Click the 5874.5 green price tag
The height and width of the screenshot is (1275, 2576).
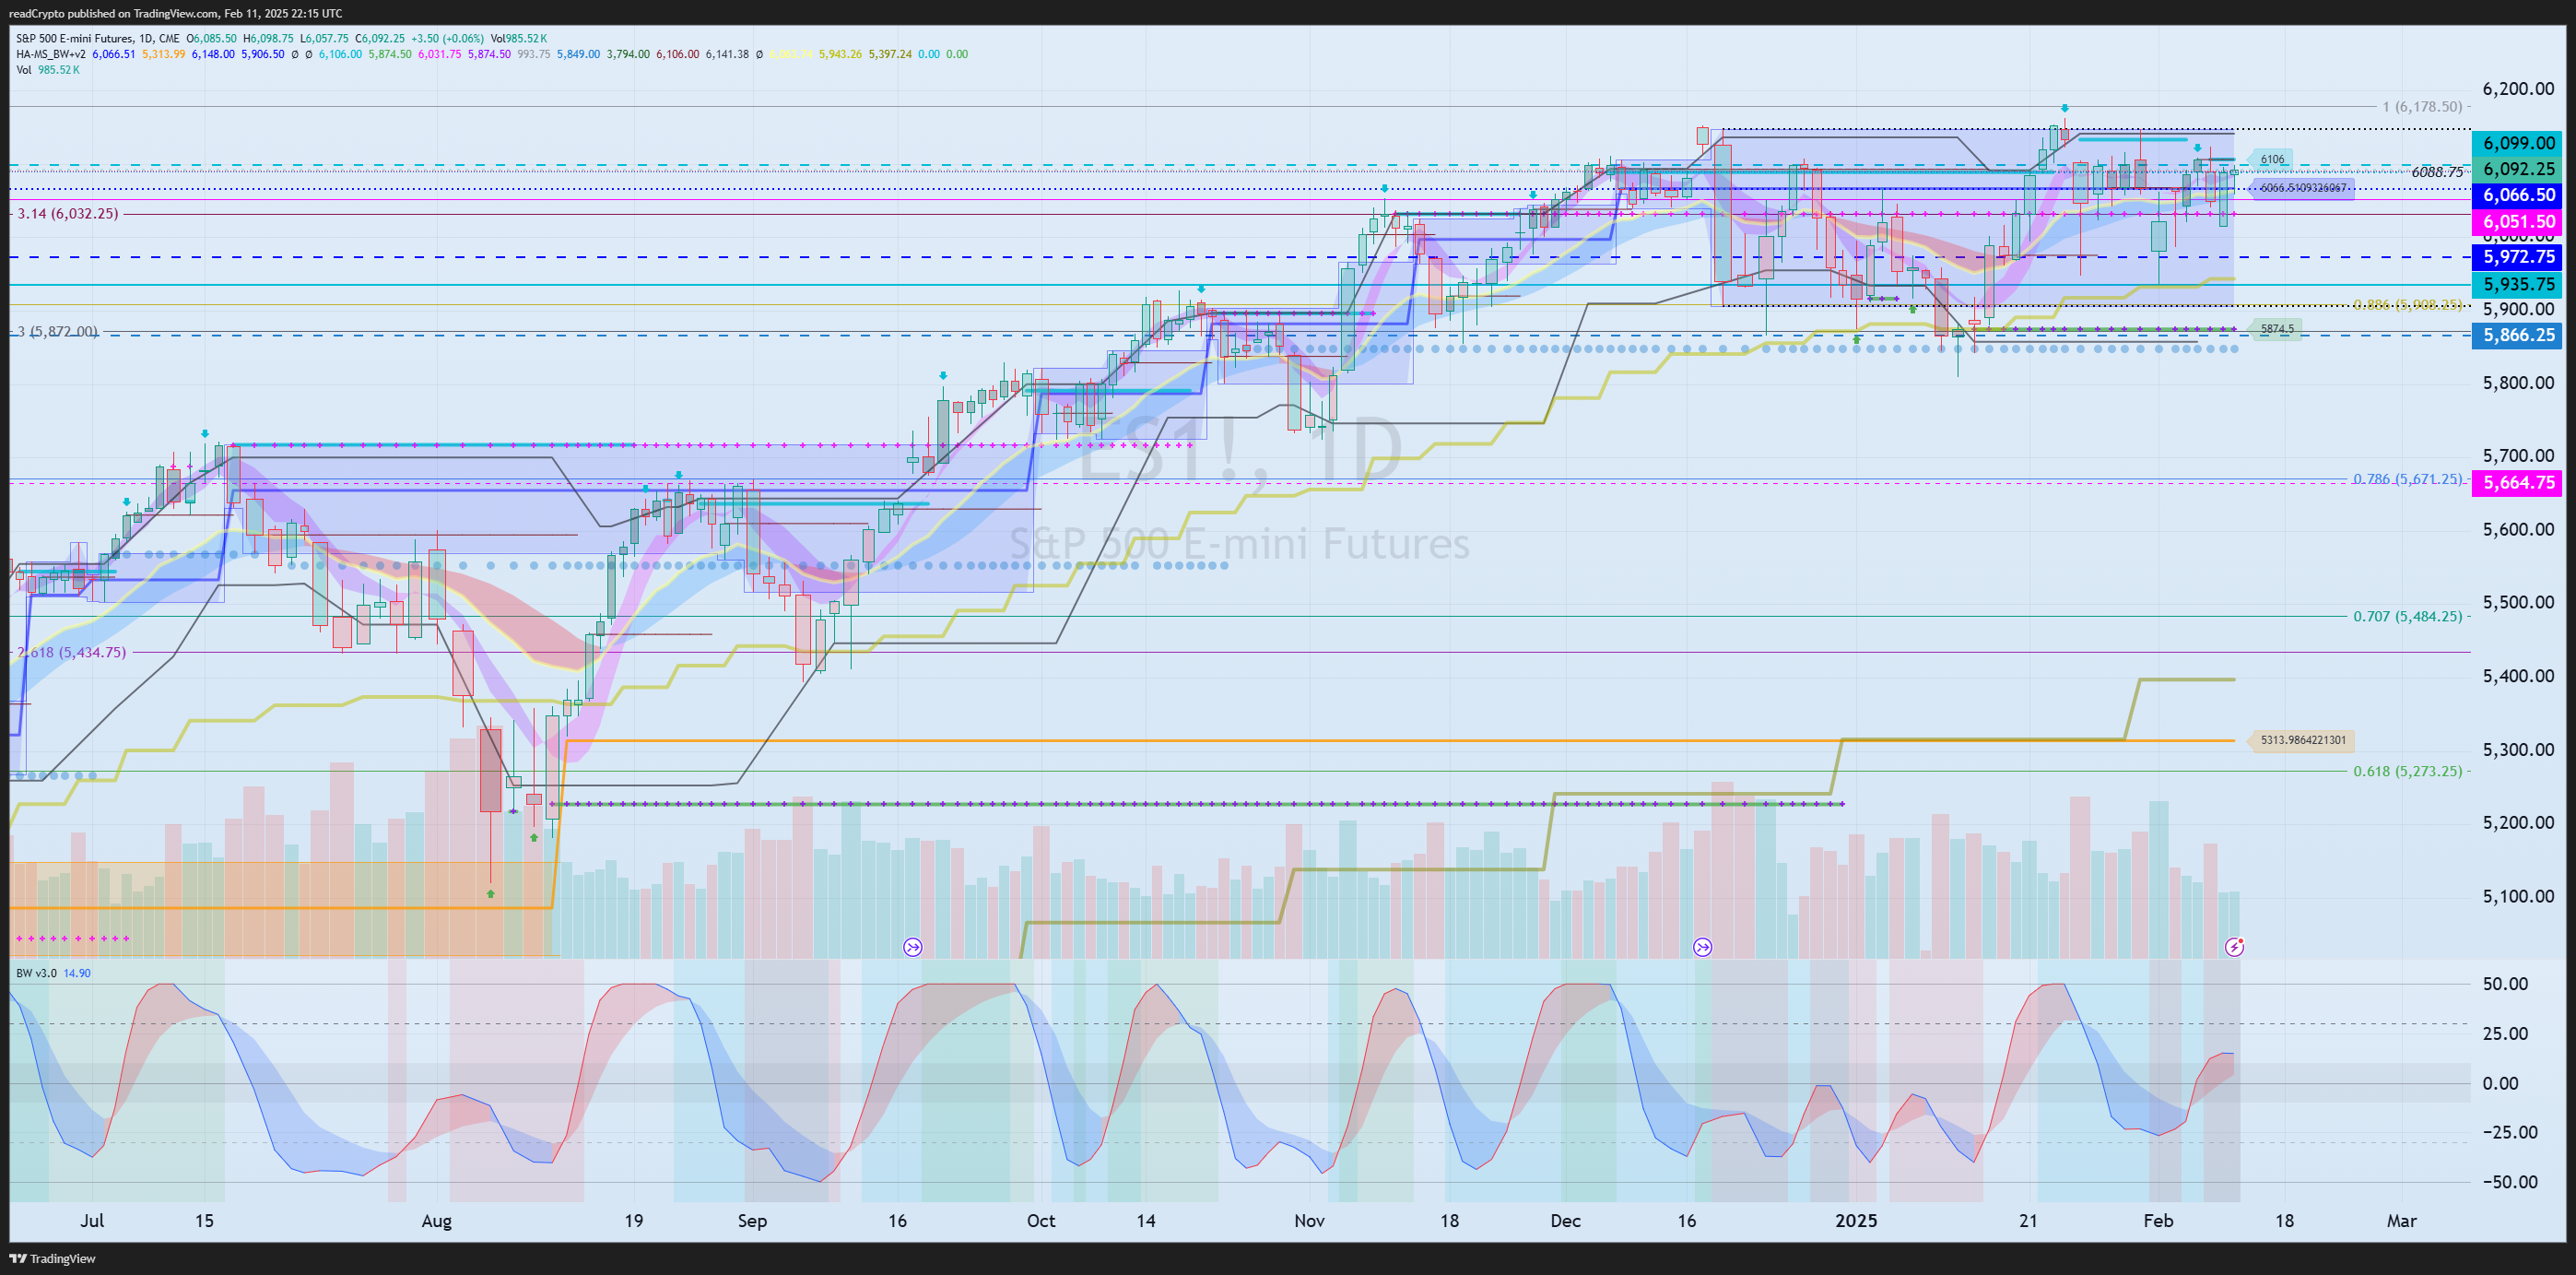click(x=2276, y=329)
